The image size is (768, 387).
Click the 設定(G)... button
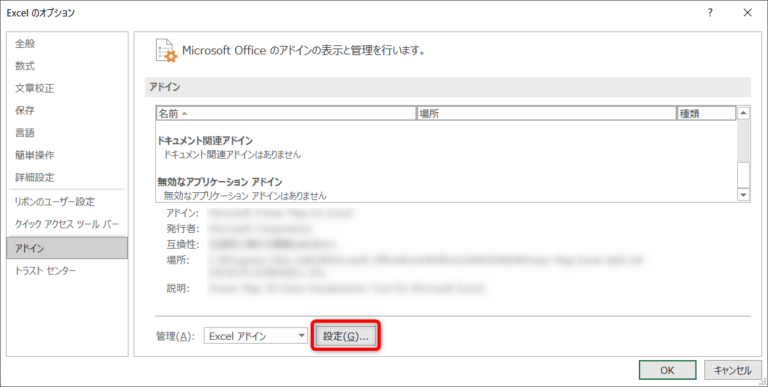click(x=346, y=336)
